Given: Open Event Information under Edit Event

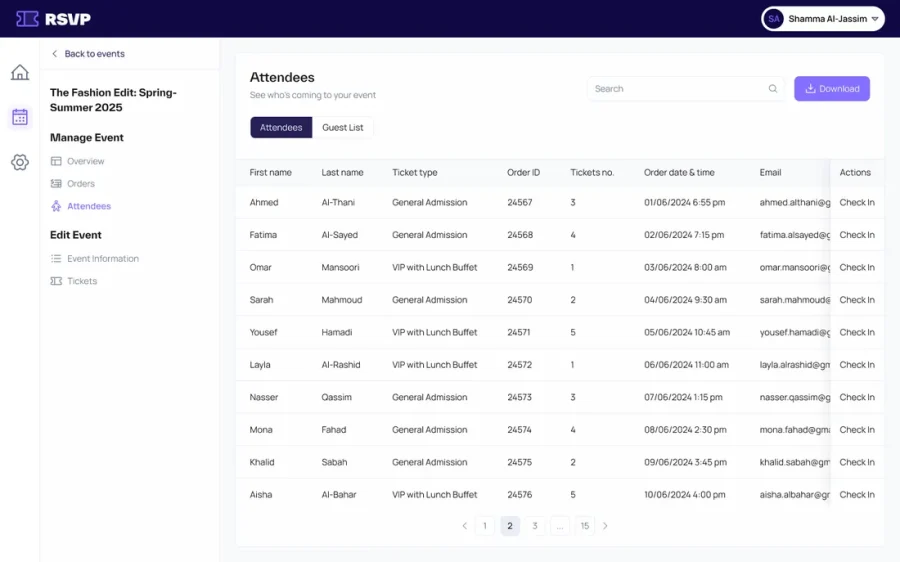Looking at the screenshot, I should tap(103, 258).
